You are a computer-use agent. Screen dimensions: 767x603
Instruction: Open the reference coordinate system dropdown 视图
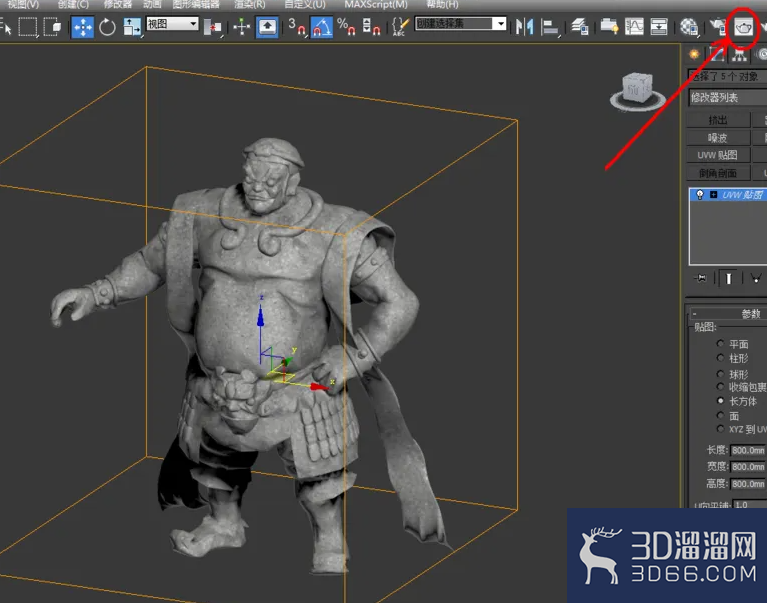[x=173, y=24]
